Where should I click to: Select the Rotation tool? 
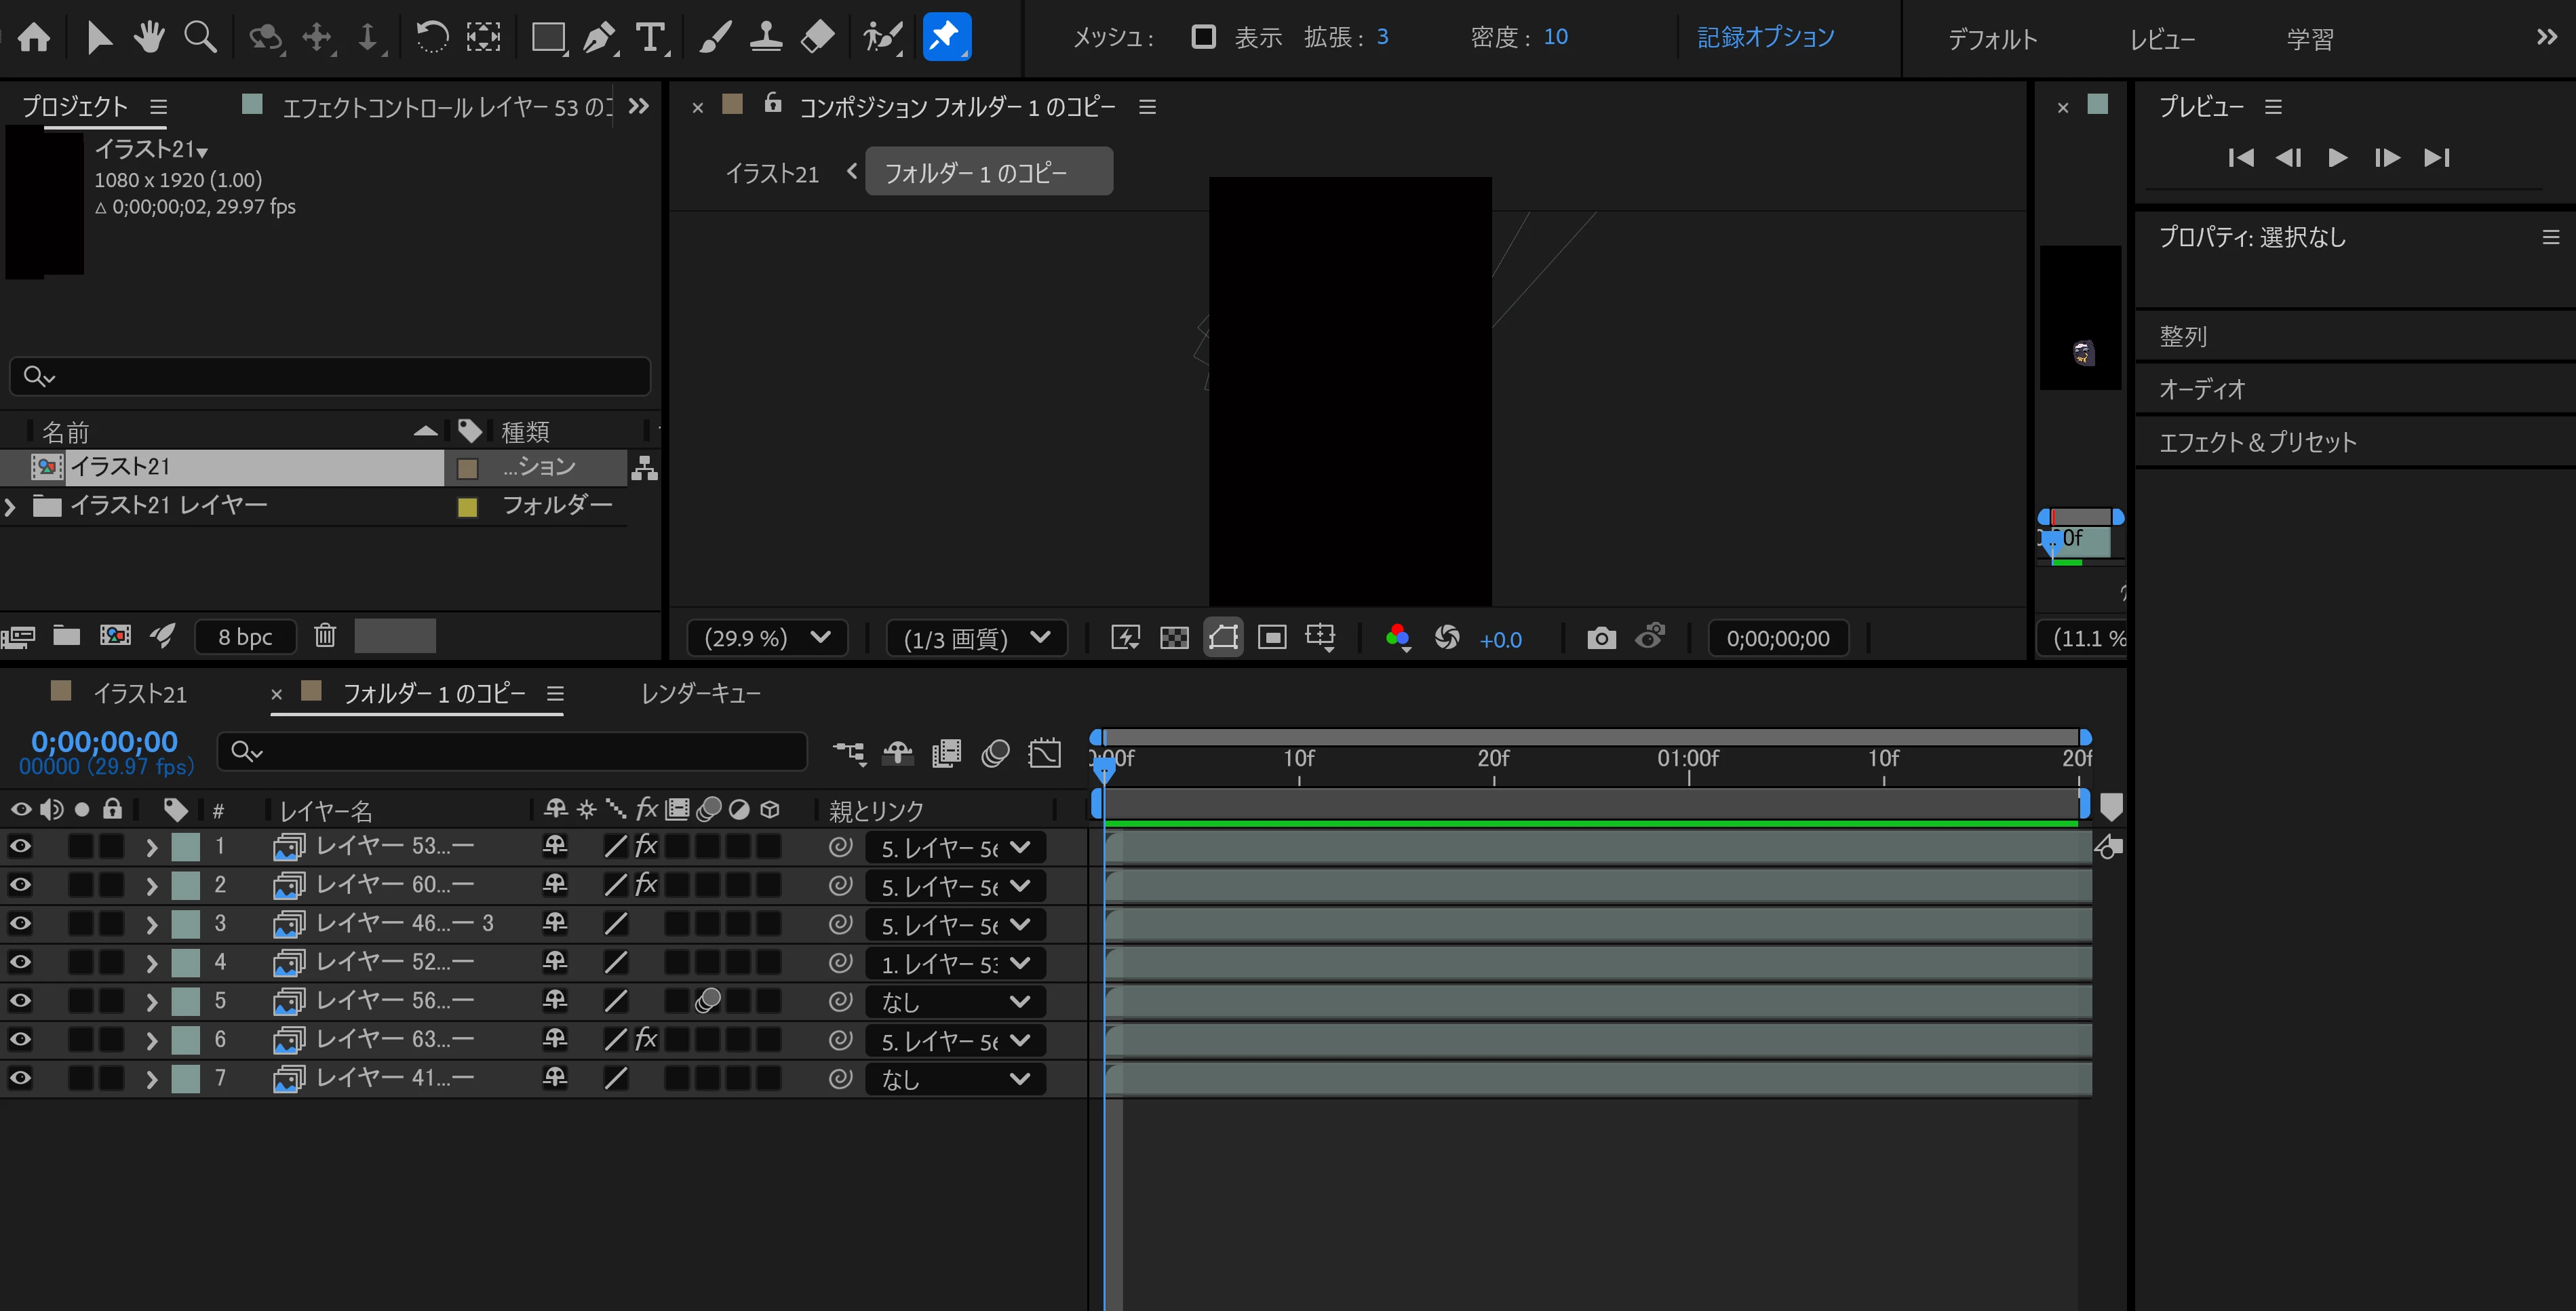coord(432,38)
